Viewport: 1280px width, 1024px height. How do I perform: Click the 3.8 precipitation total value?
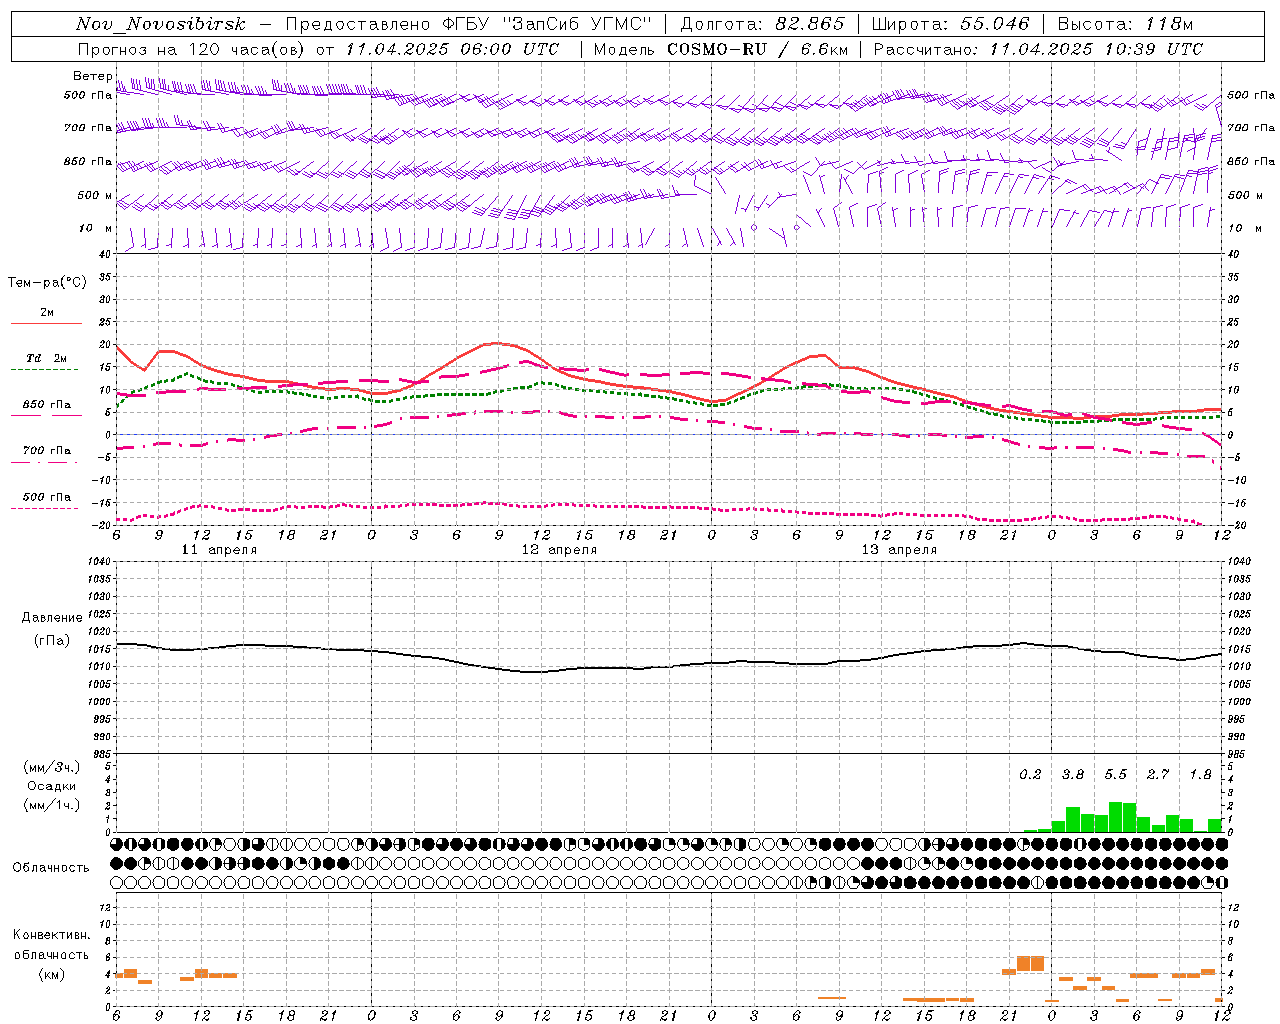coord(1073,775)
